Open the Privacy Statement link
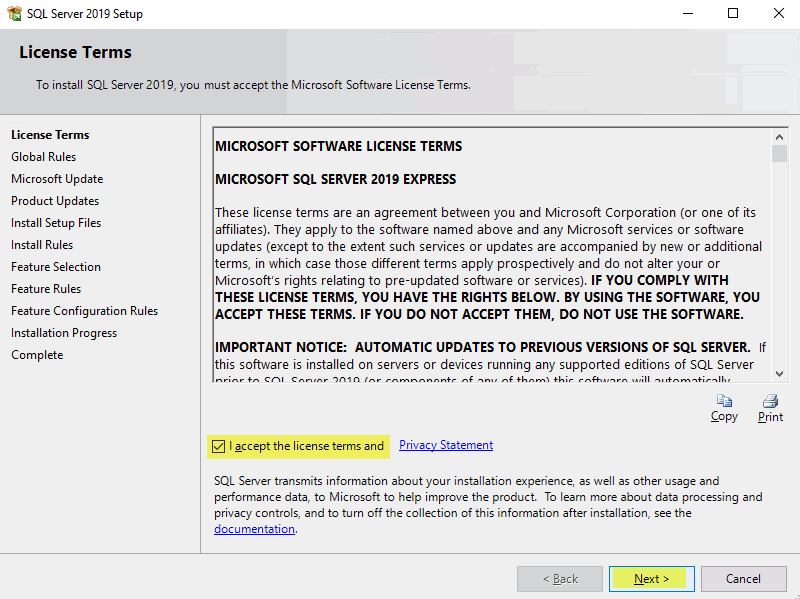 tap(446, 445)
